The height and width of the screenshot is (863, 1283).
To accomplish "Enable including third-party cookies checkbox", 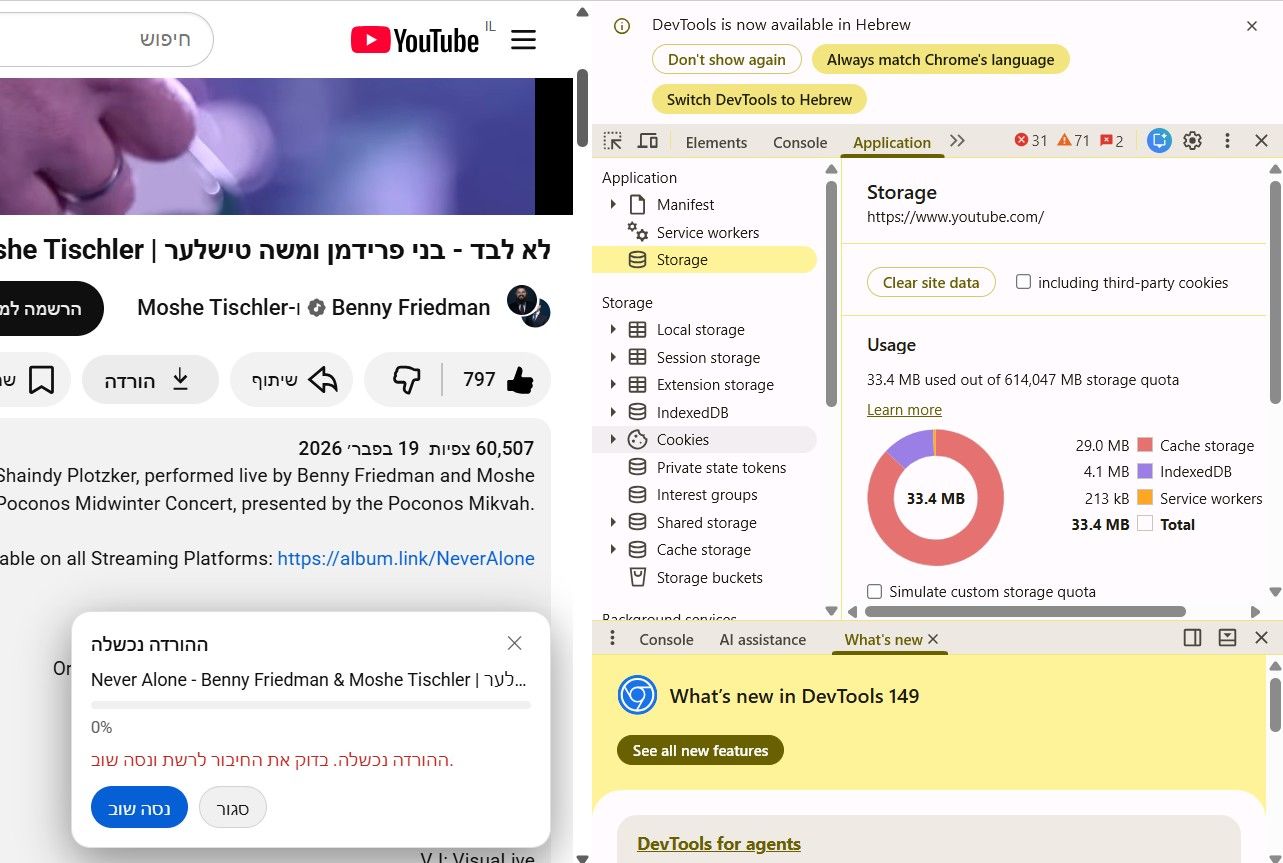I will [1023, 282].
